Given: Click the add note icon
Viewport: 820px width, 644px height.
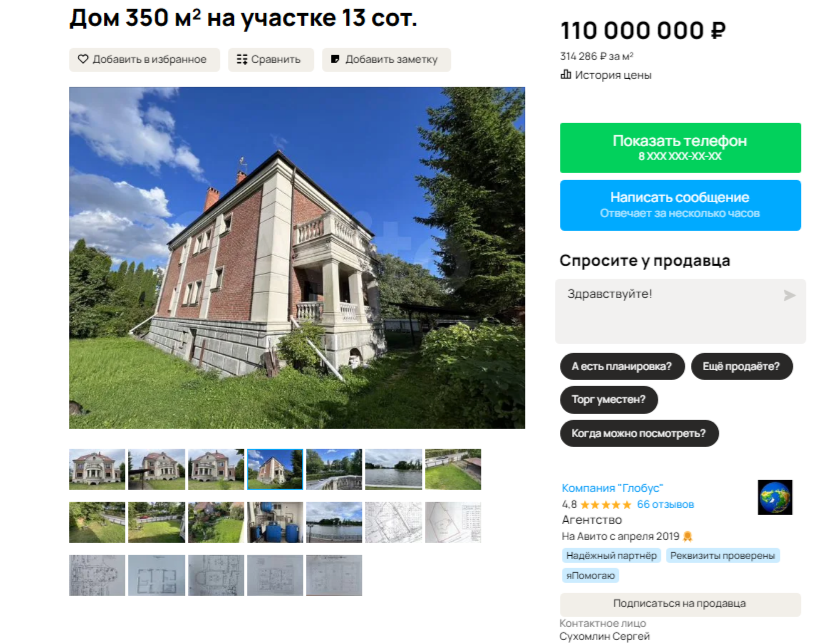Looking at the screenshot, I should 335,59.
